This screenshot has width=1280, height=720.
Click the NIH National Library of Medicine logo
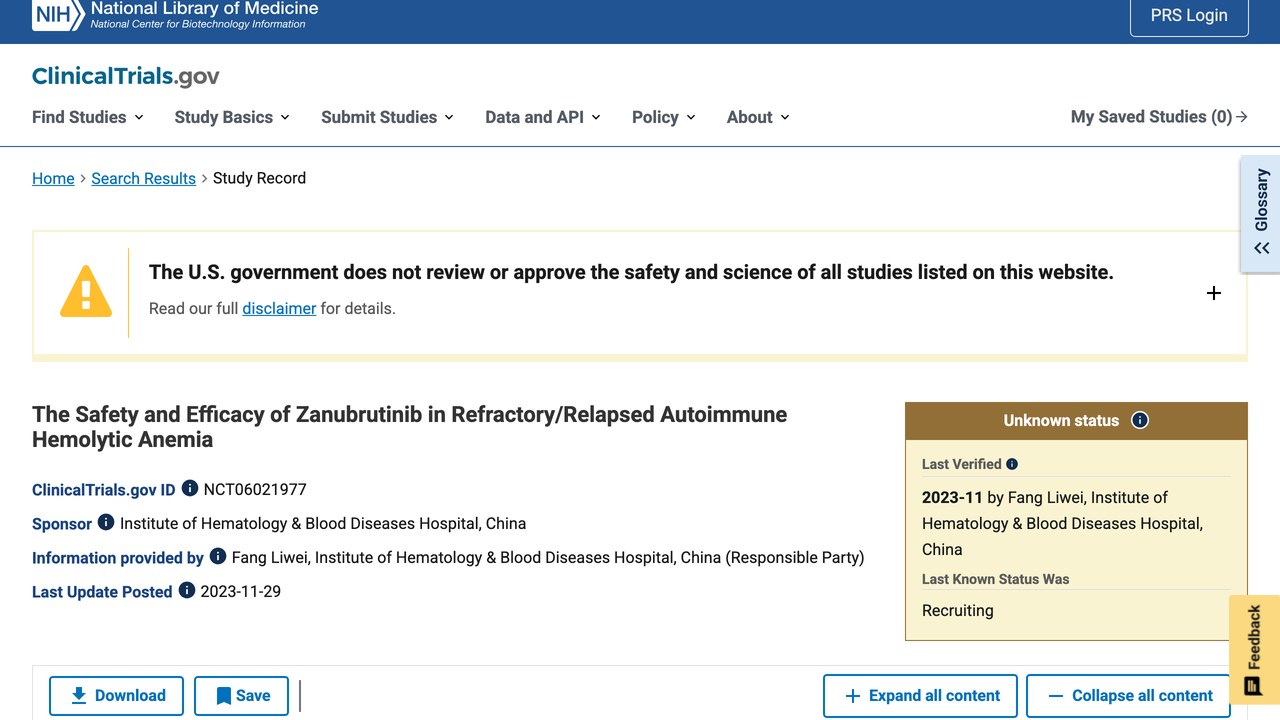(x=175, y=15)
